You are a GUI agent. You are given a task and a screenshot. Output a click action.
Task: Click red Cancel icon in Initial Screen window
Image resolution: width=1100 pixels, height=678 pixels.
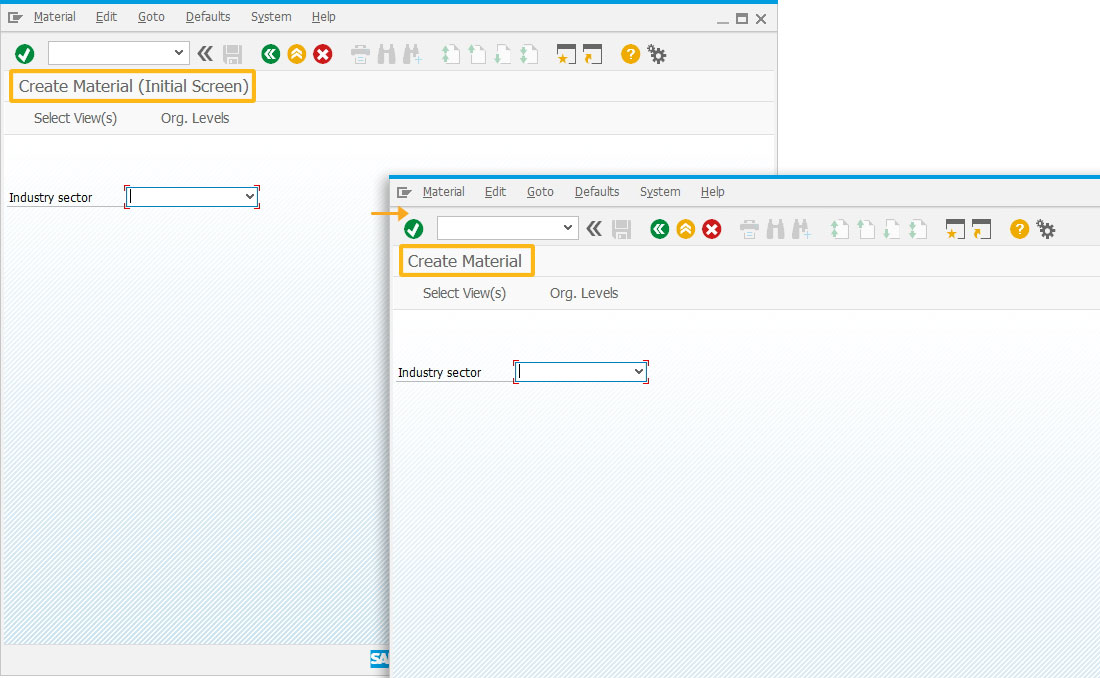point(323,54)
